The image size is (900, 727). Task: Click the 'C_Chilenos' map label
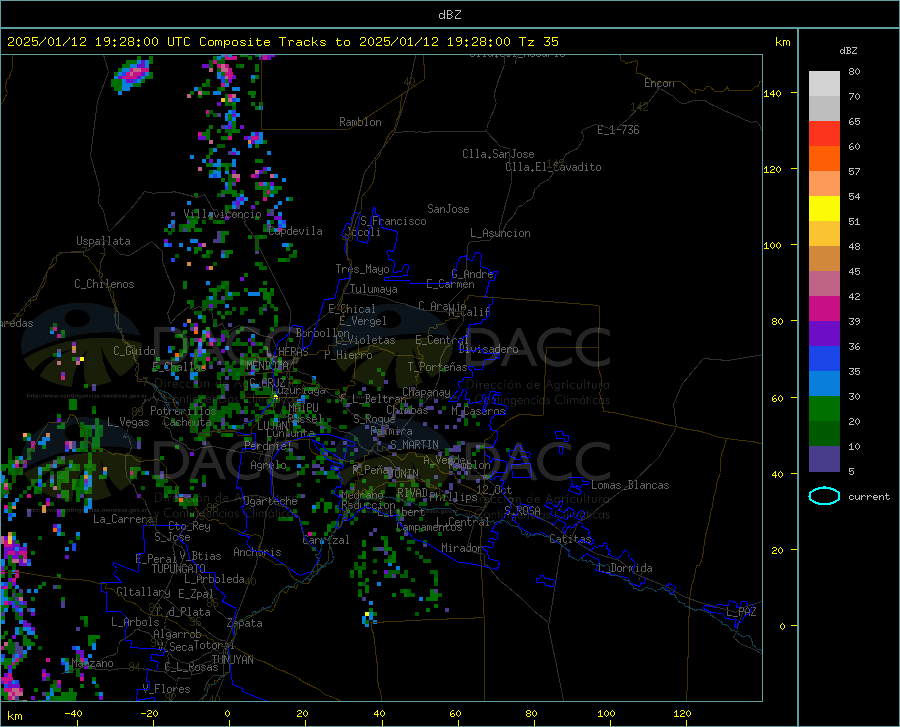tap(104, 284)
